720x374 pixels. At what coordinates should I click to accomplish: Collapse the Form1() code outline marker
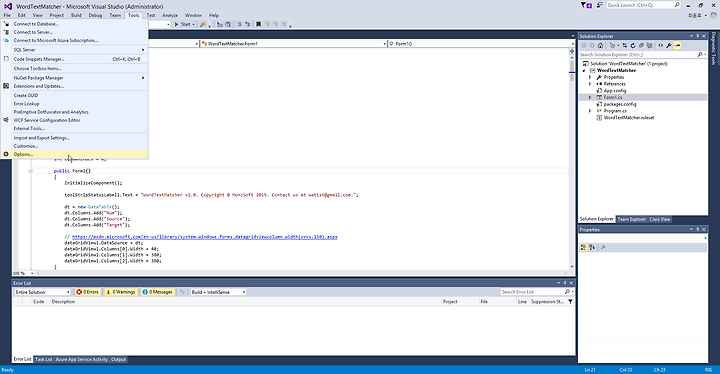(x=31, y=171)
